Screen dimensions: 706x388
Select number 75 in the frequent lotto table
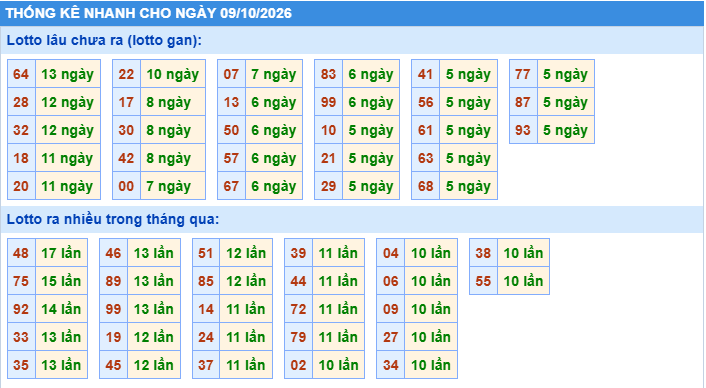click(21, 280)
